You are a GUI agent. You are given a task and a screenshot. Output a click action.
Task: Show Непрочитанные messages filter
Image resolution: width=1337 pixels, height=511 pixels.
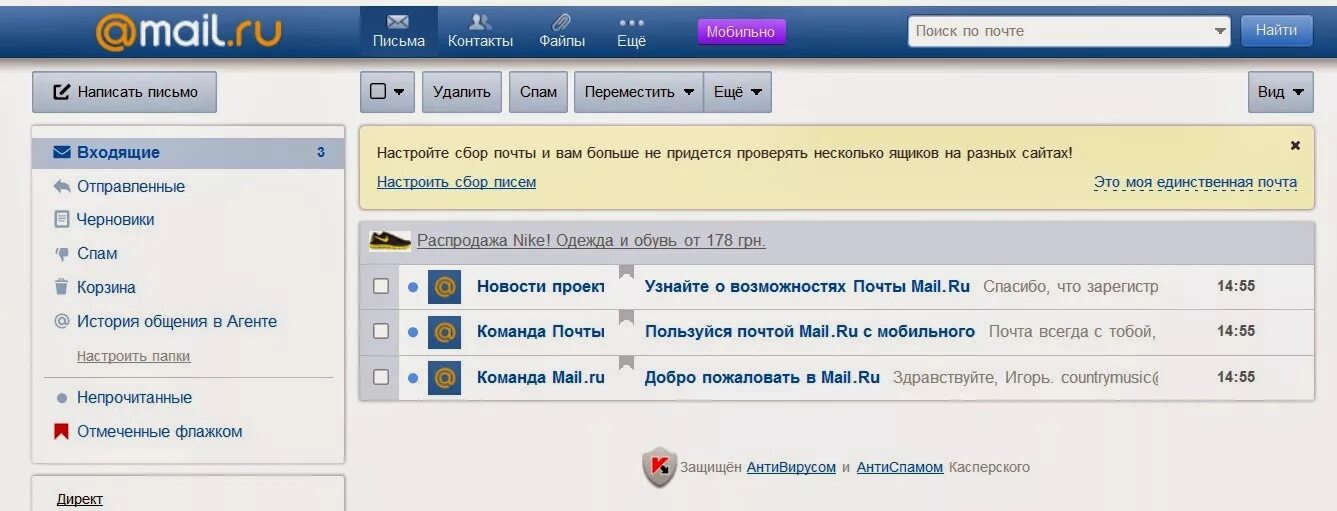(x=134, y=398)
